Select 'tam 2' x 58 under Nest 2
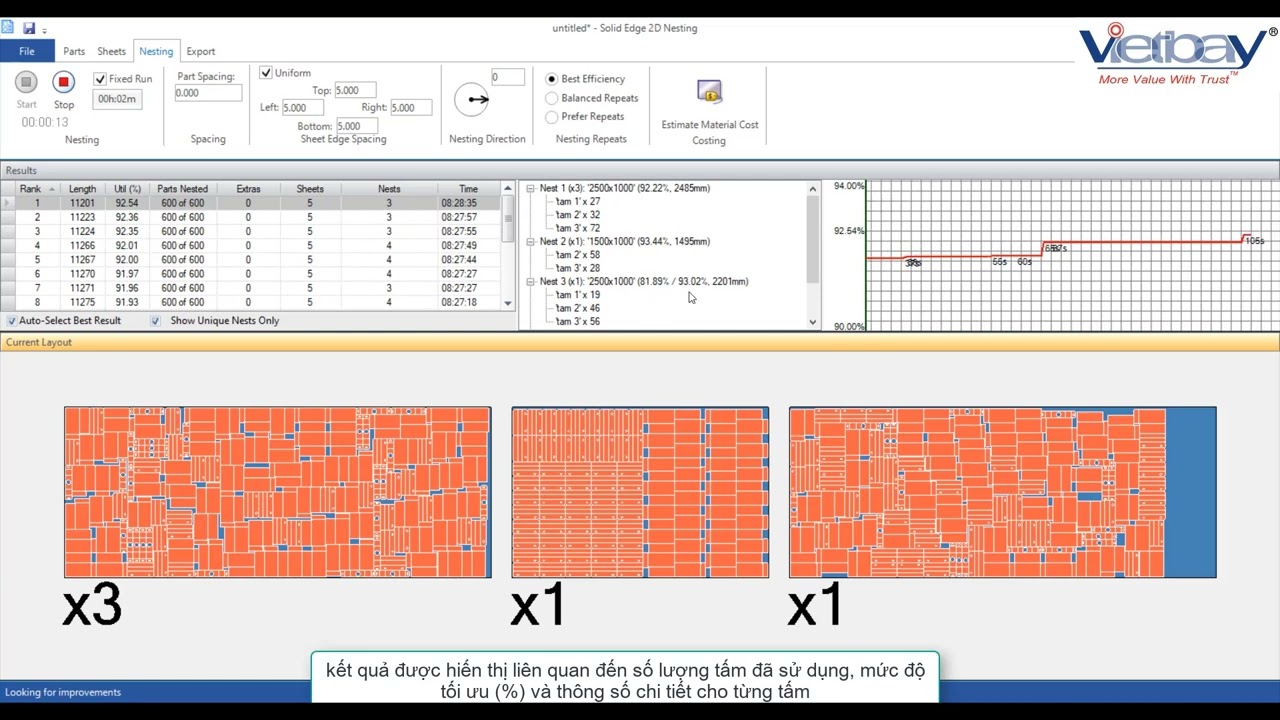The width and height of the screenshot is (1280, 720). coord(578,255)
